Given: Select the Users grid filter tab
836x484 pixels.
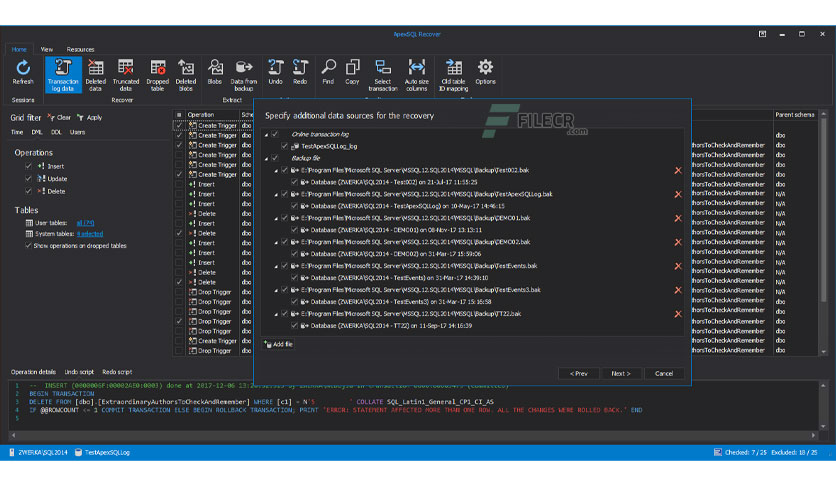Looking at the screenshot, I should point(77,132).
